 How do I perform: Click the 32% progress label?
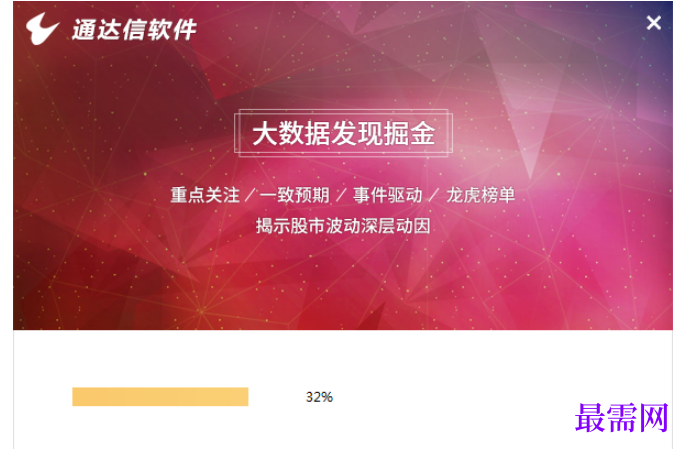319,397
